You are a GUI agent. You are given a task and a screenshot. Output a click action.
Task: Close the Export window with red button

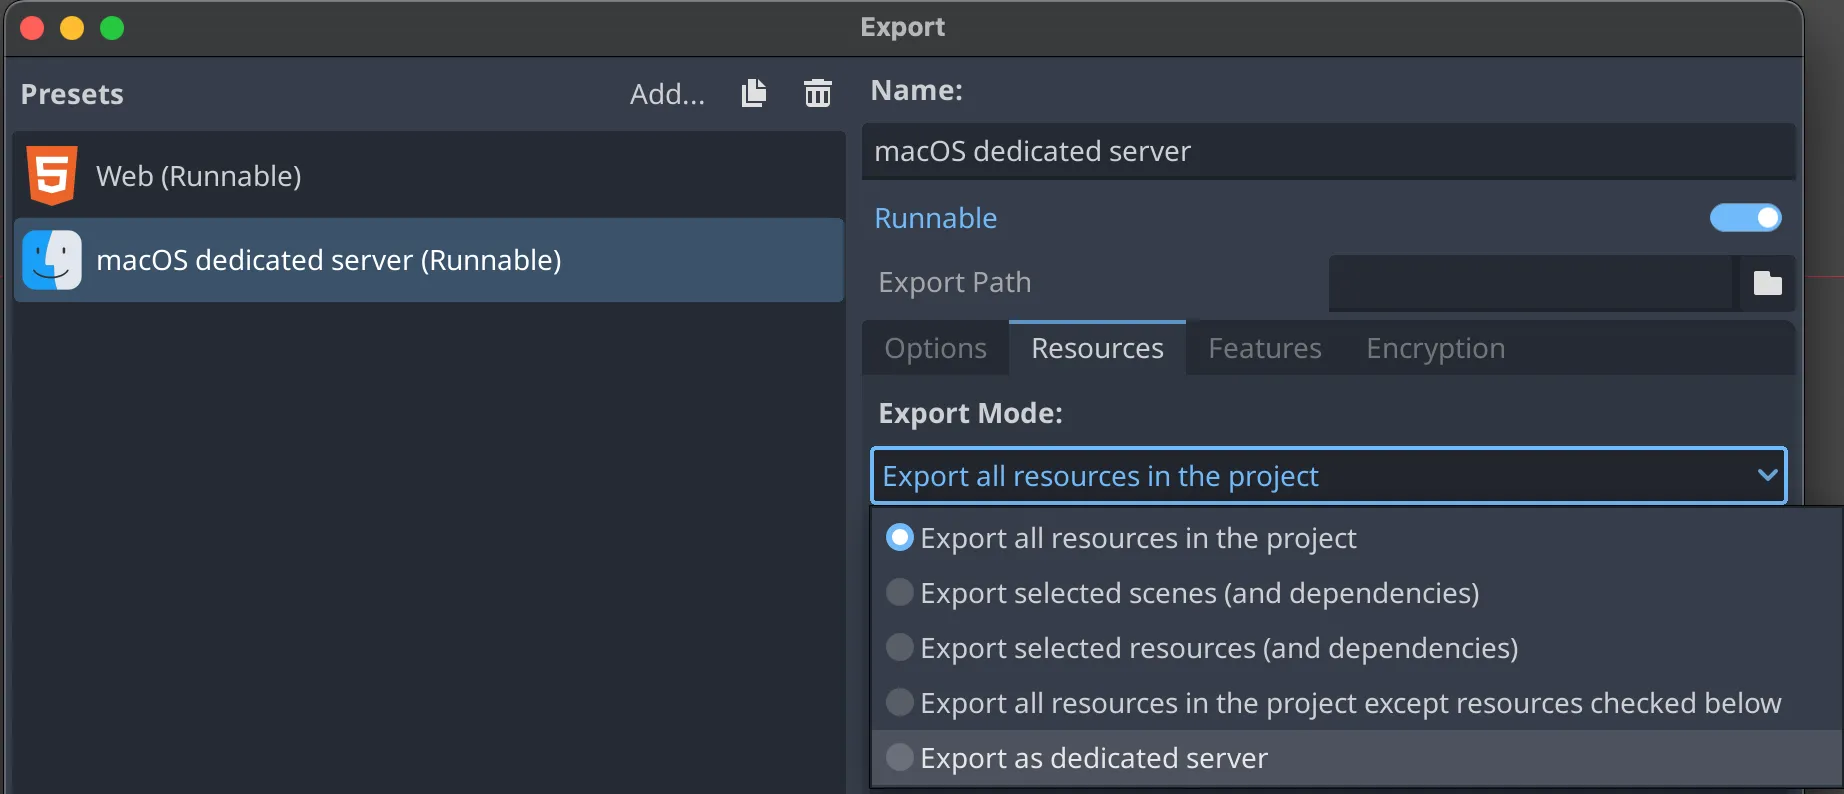click(x=32, y=28)
